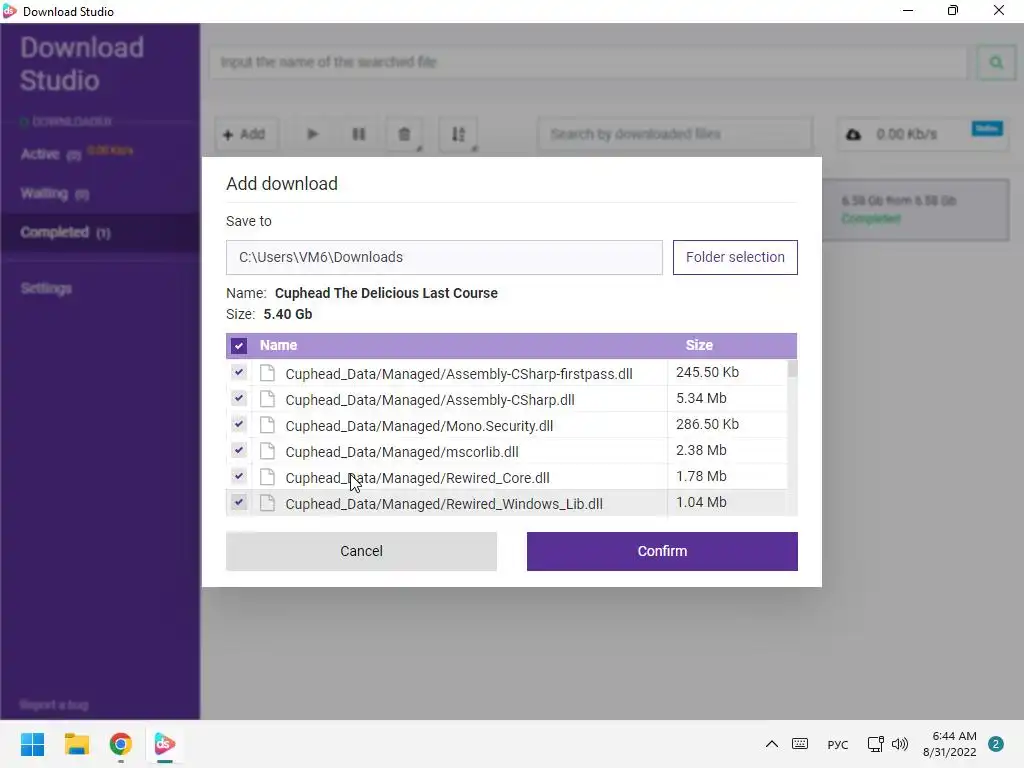Open the taskbar clock and date
The image size is (1024, 768).
[950, 744]
